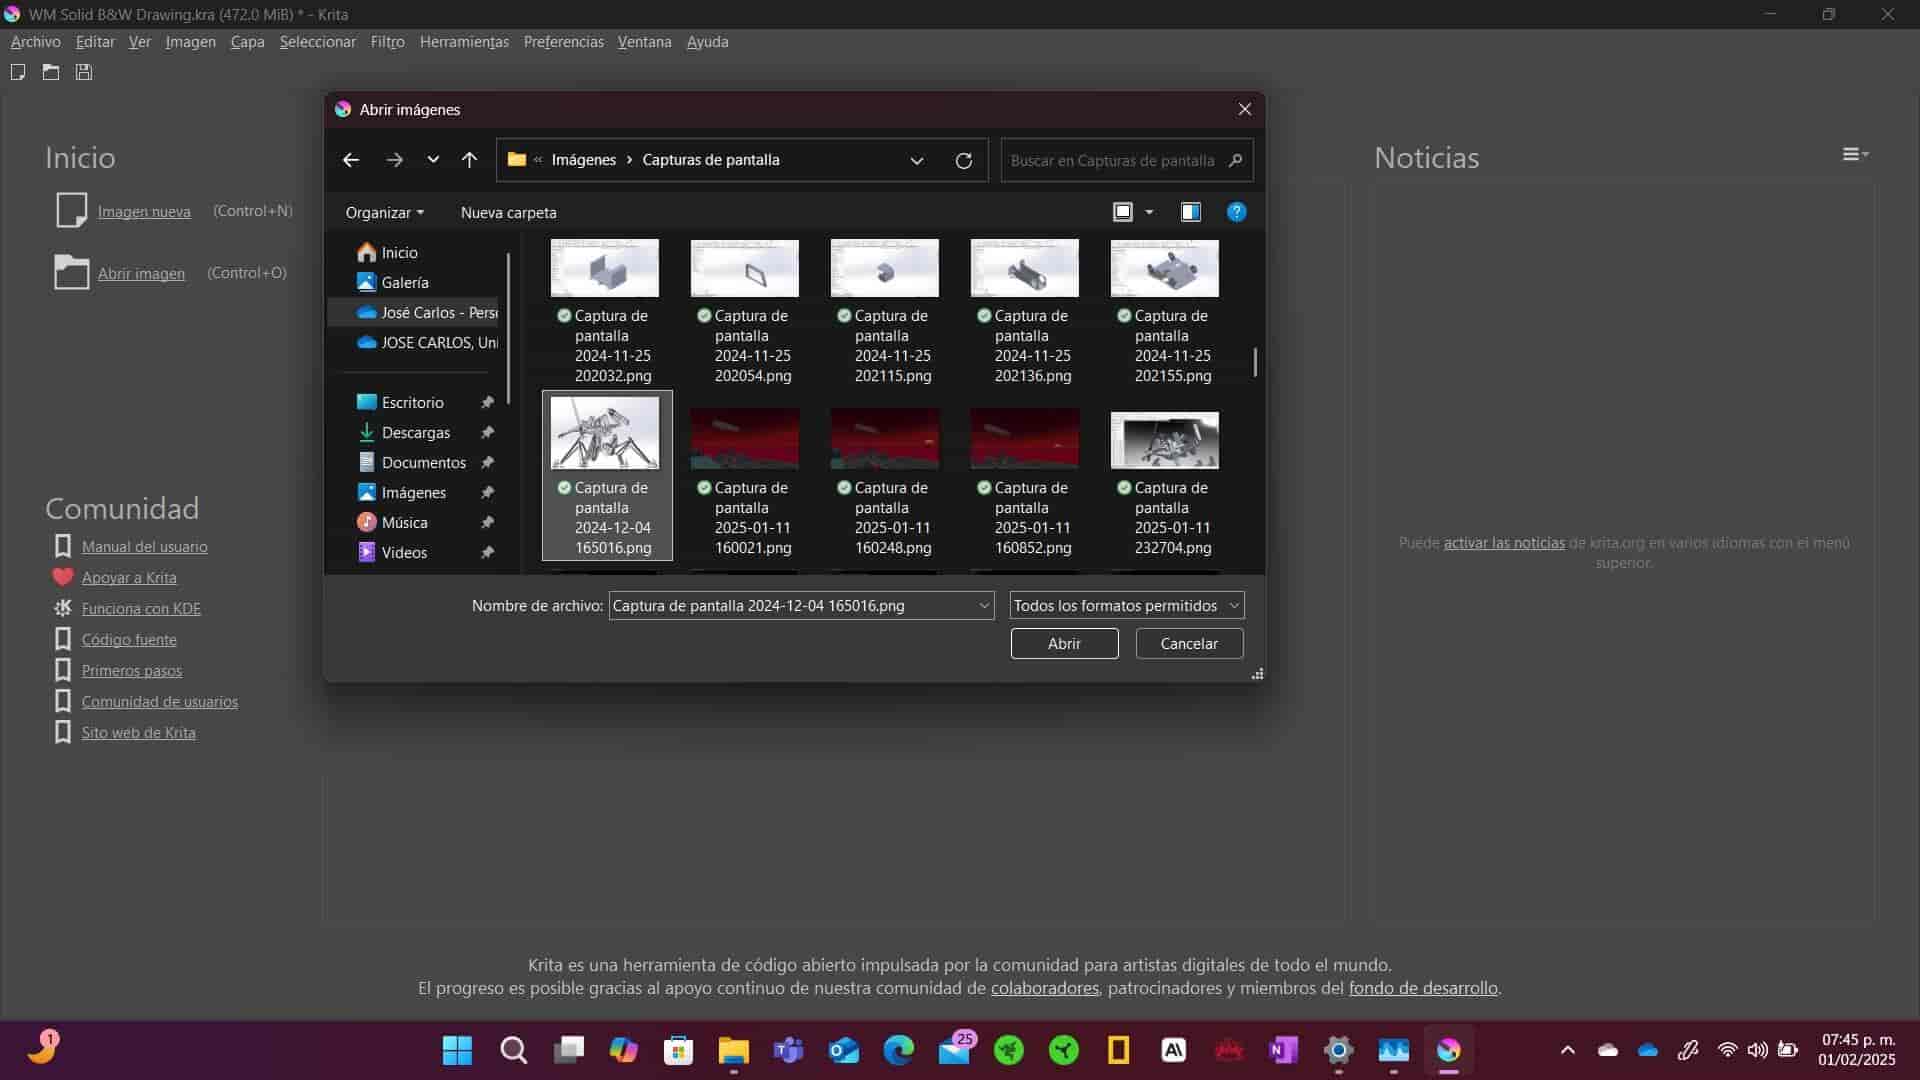Open Microsoft Edge from the taskbar

point(899,1050)
